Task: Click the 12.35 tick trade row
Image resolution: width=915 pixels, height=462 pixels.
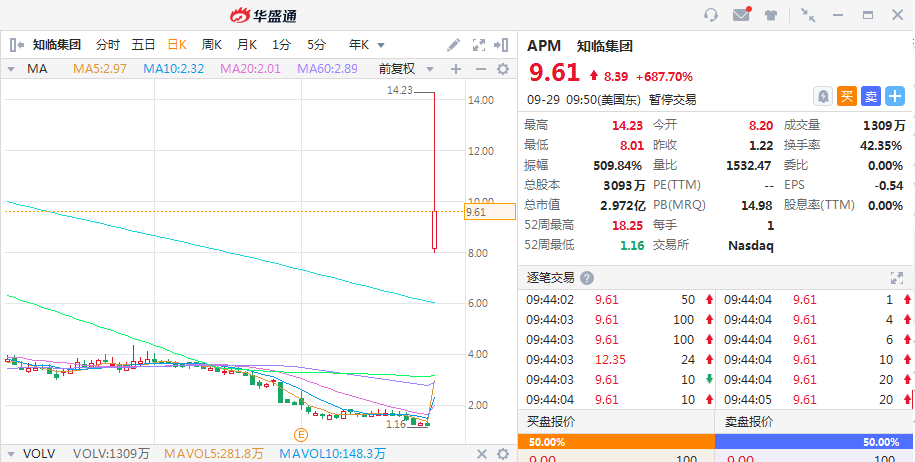Action: 616,360
